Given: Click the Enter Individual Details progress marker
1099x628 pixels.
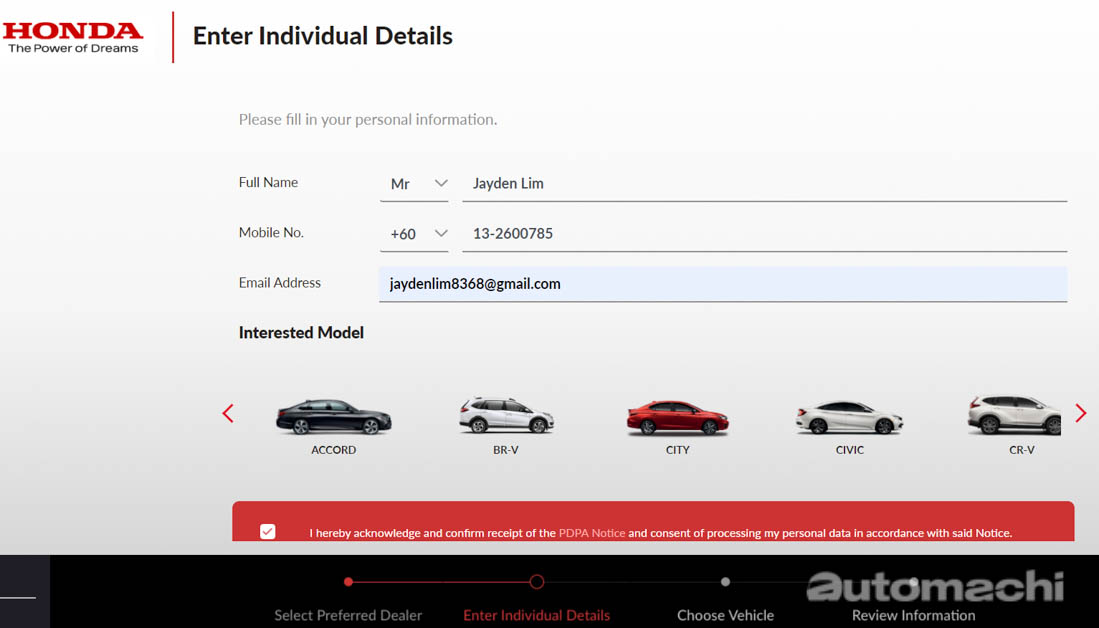Looking at the screenshot, I should tap(536, 581).
